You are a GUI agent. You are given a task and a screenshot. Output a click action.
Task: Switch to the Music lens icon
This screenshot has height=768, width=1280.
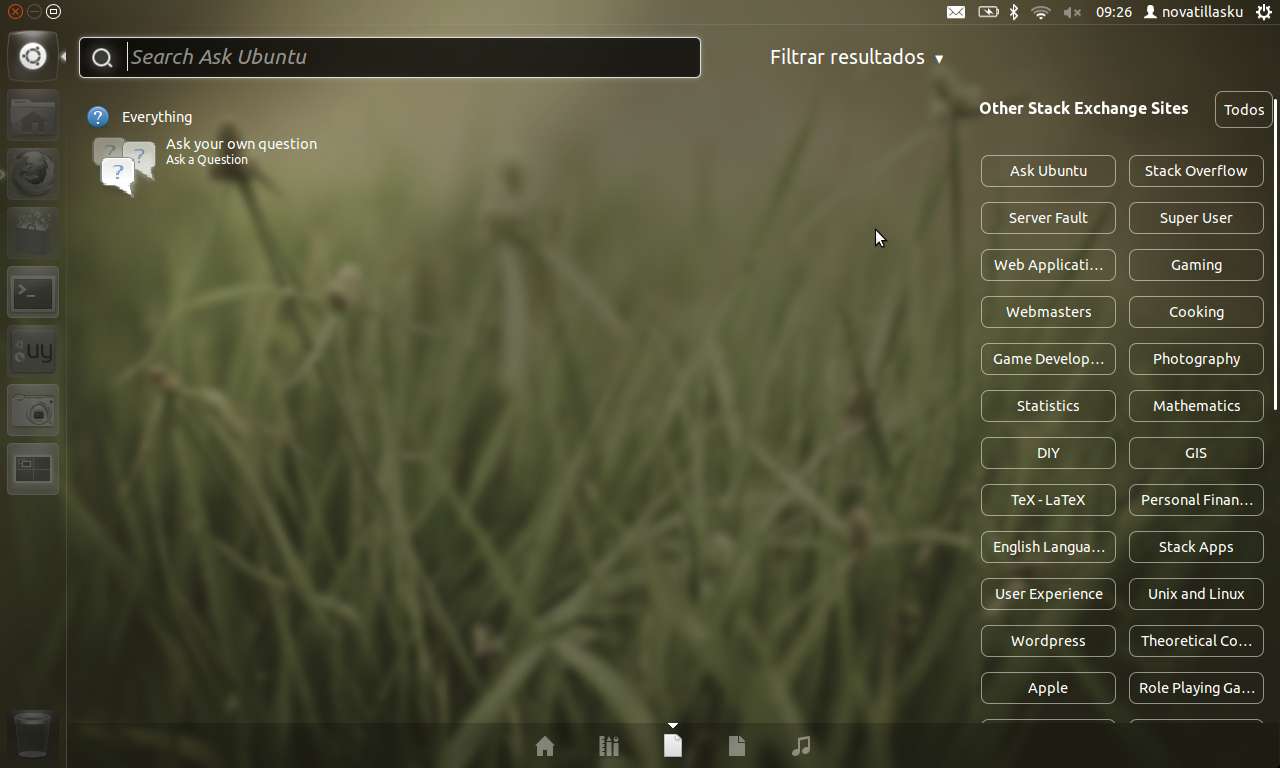pyautogui.click(x=801, y=746)
